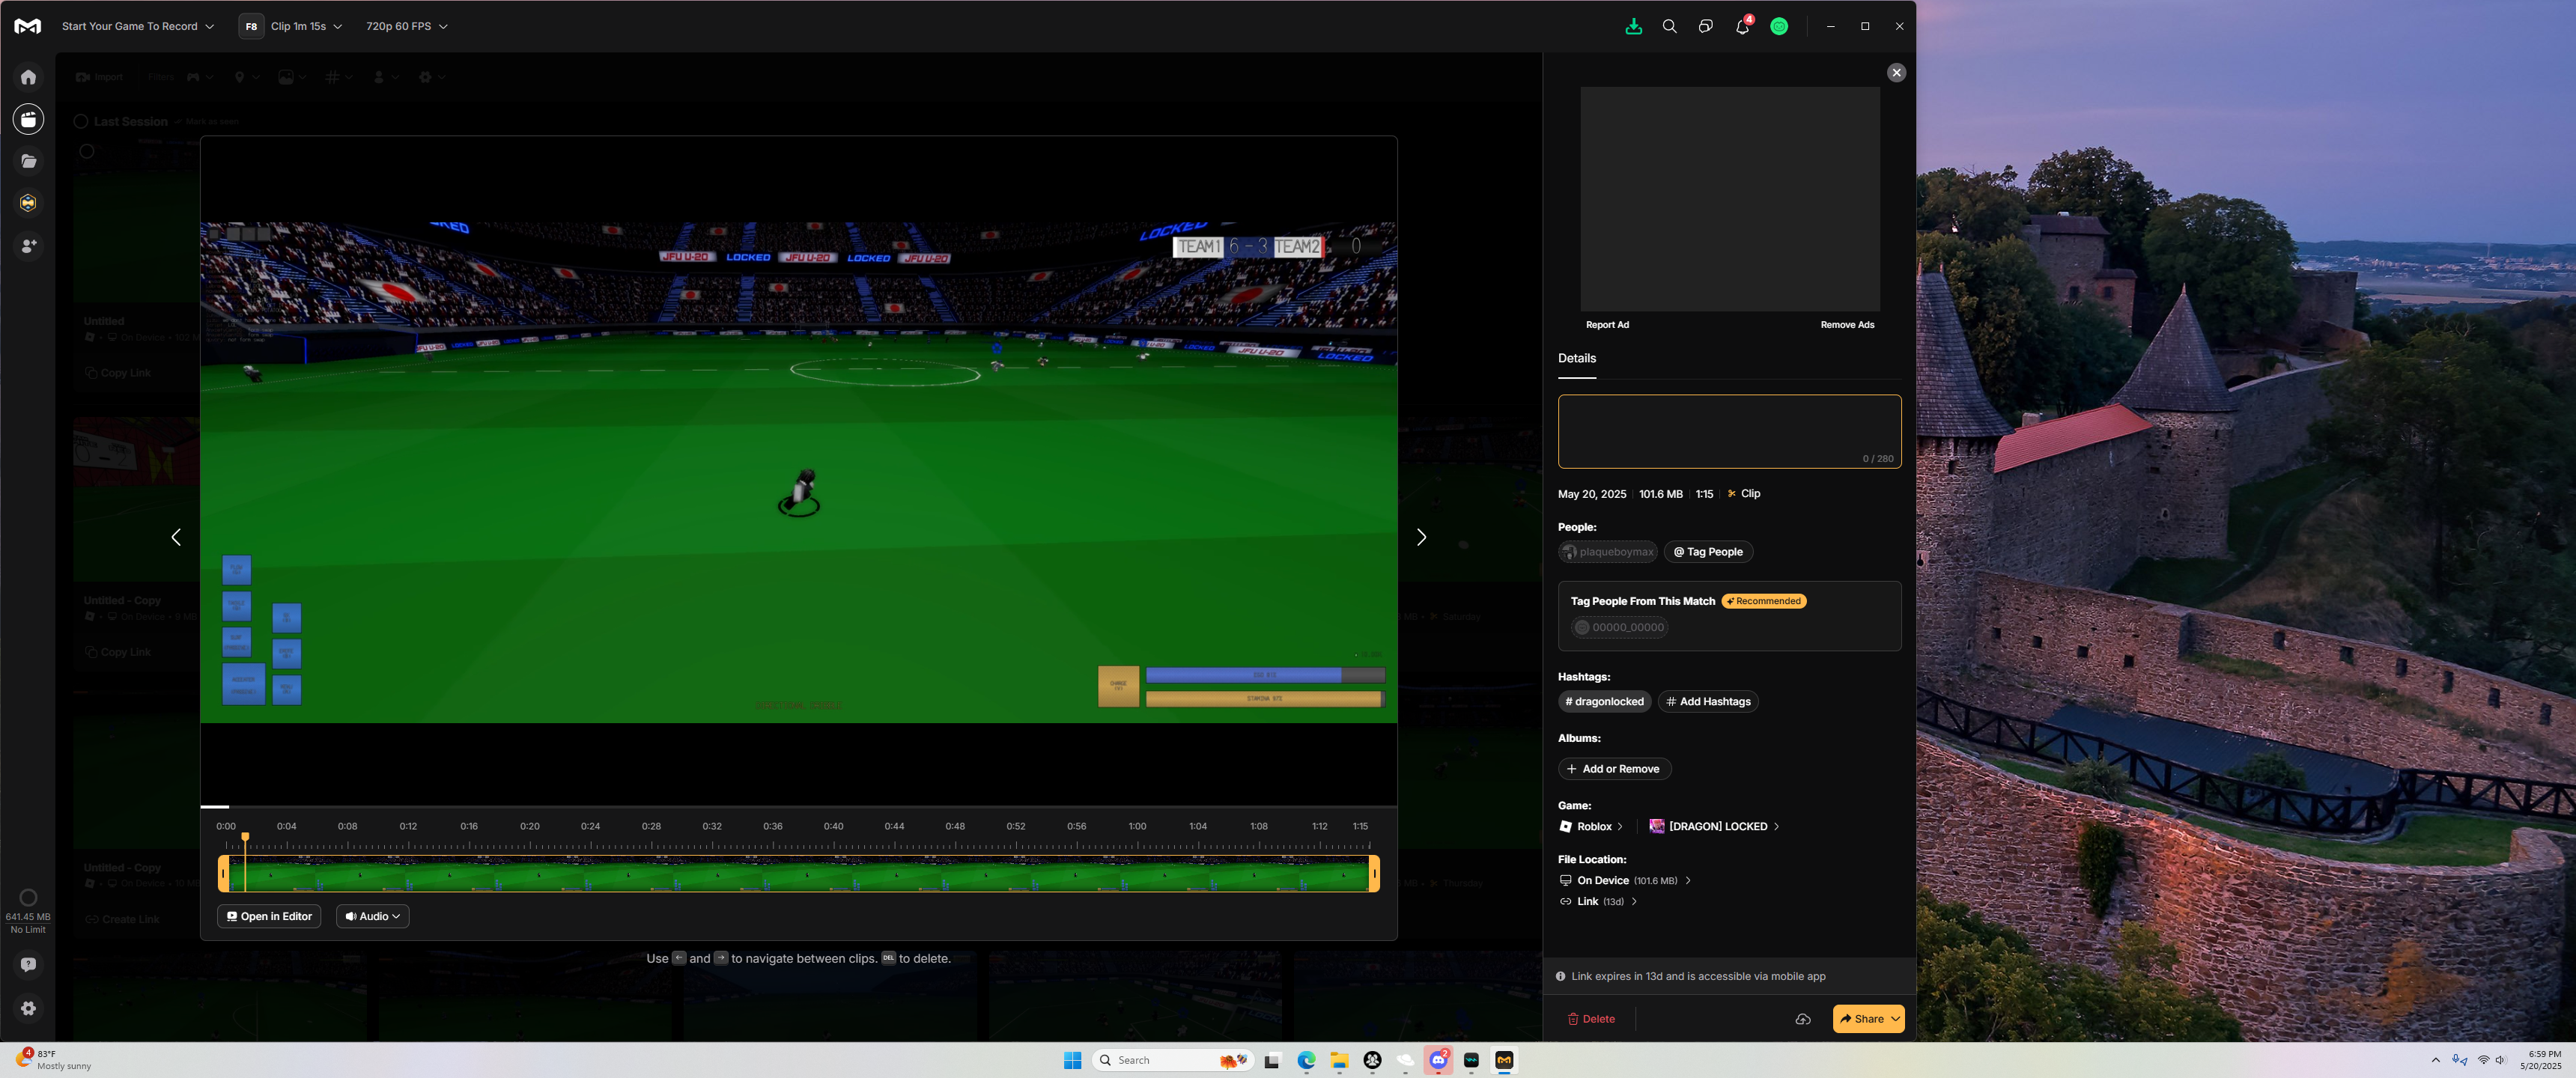The height and width of the screenshot is (1078, 2576).
Task: Open the folders section in sidebar
Action: [x=28, y=161]
